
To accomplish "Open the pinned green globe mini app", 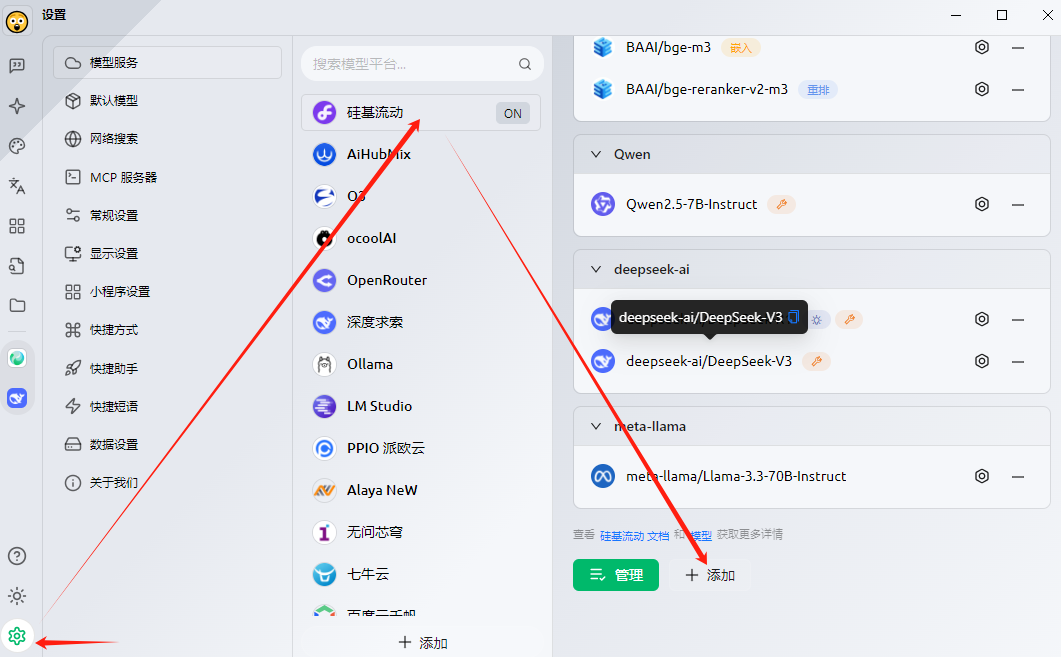I will [x=17, y=358].
